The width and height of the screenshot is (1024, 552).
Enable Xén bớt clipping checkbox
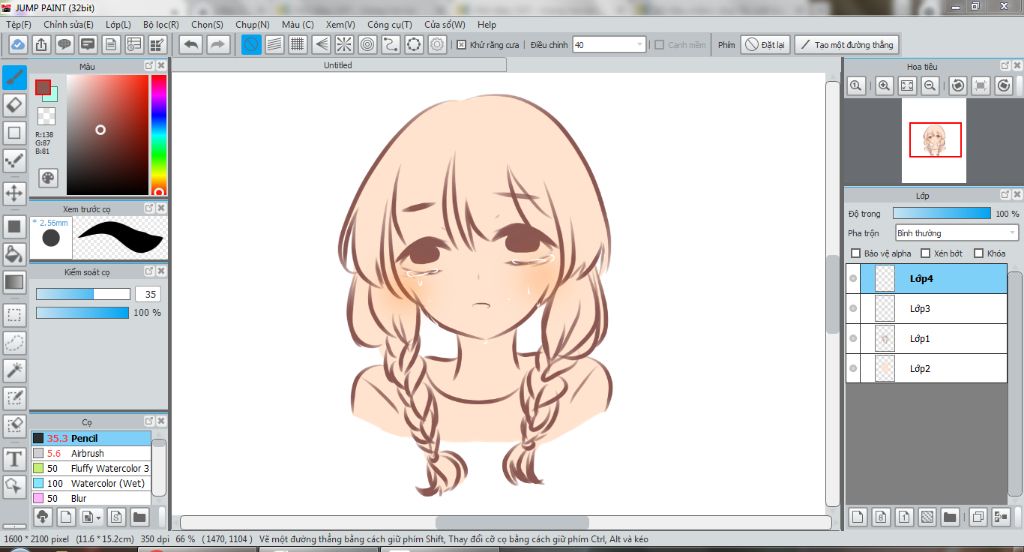pos(925,253)
